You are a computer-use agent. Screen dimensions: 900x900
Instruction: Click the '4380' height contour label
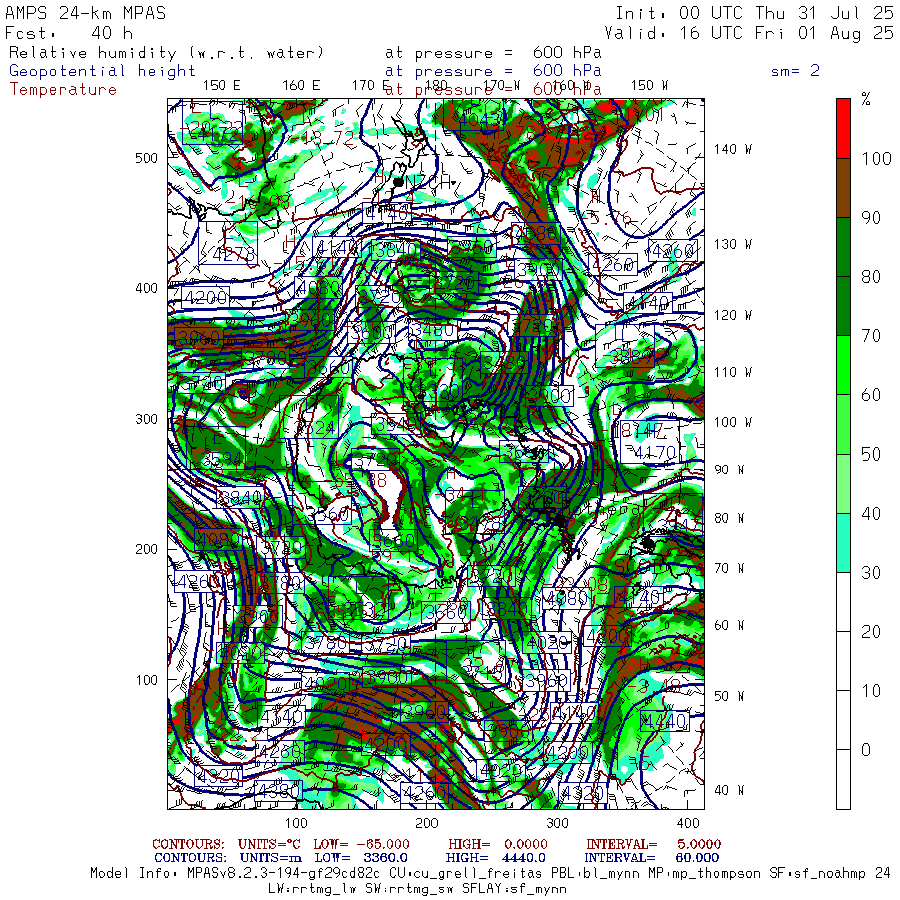click(x=278, y=791)
